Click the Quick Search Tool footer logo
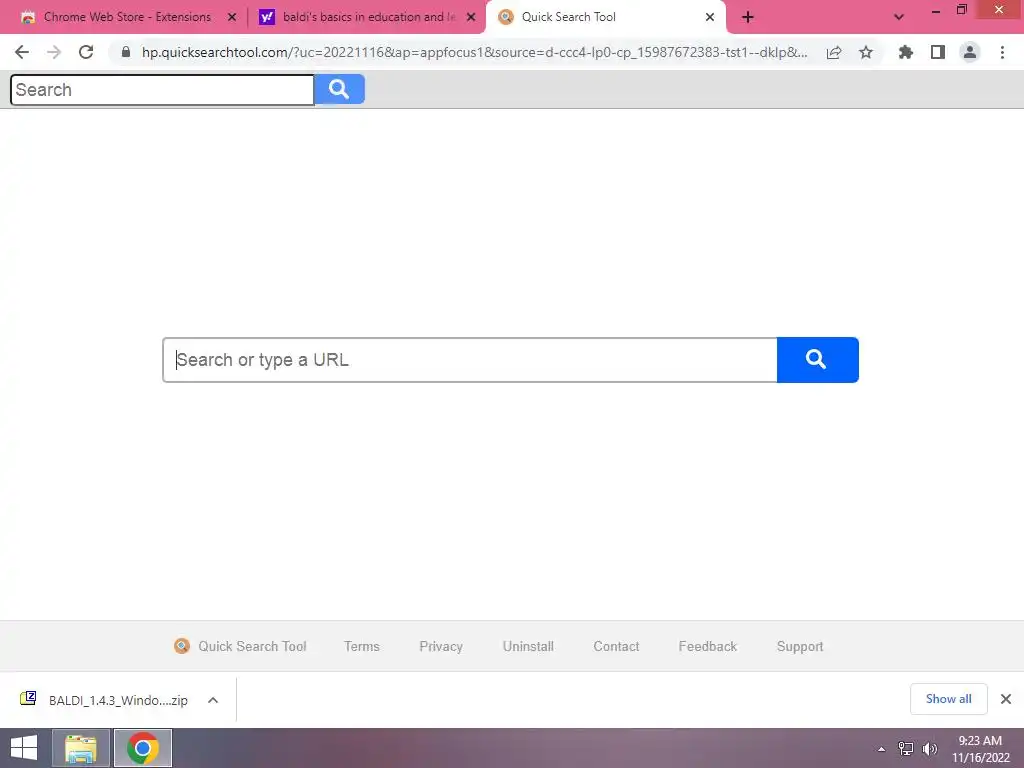 click(182, 646)
